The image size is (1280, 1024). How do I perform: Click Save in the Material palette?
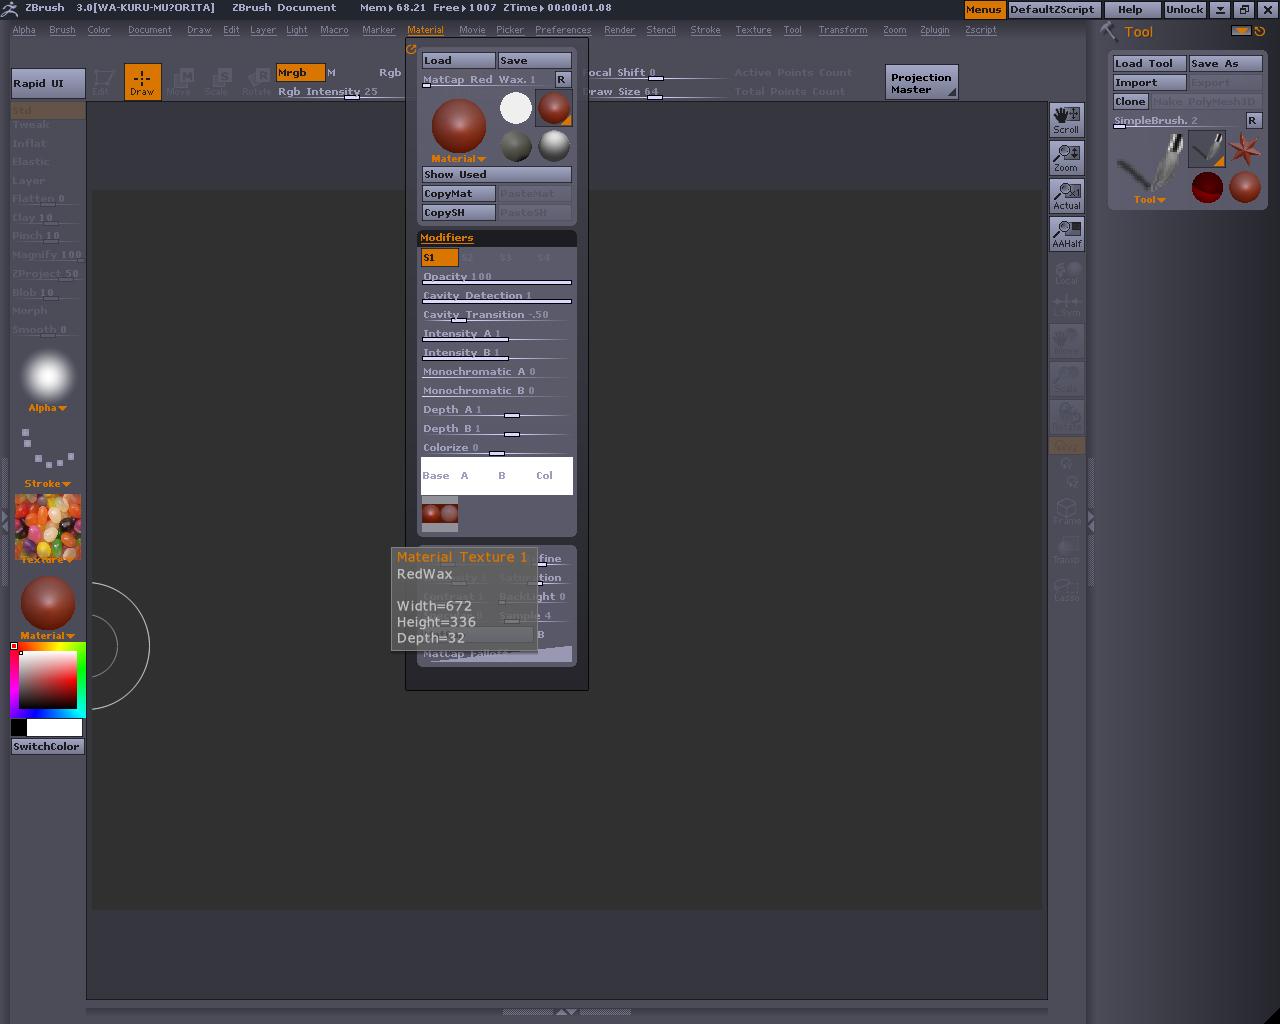[535, 61]
